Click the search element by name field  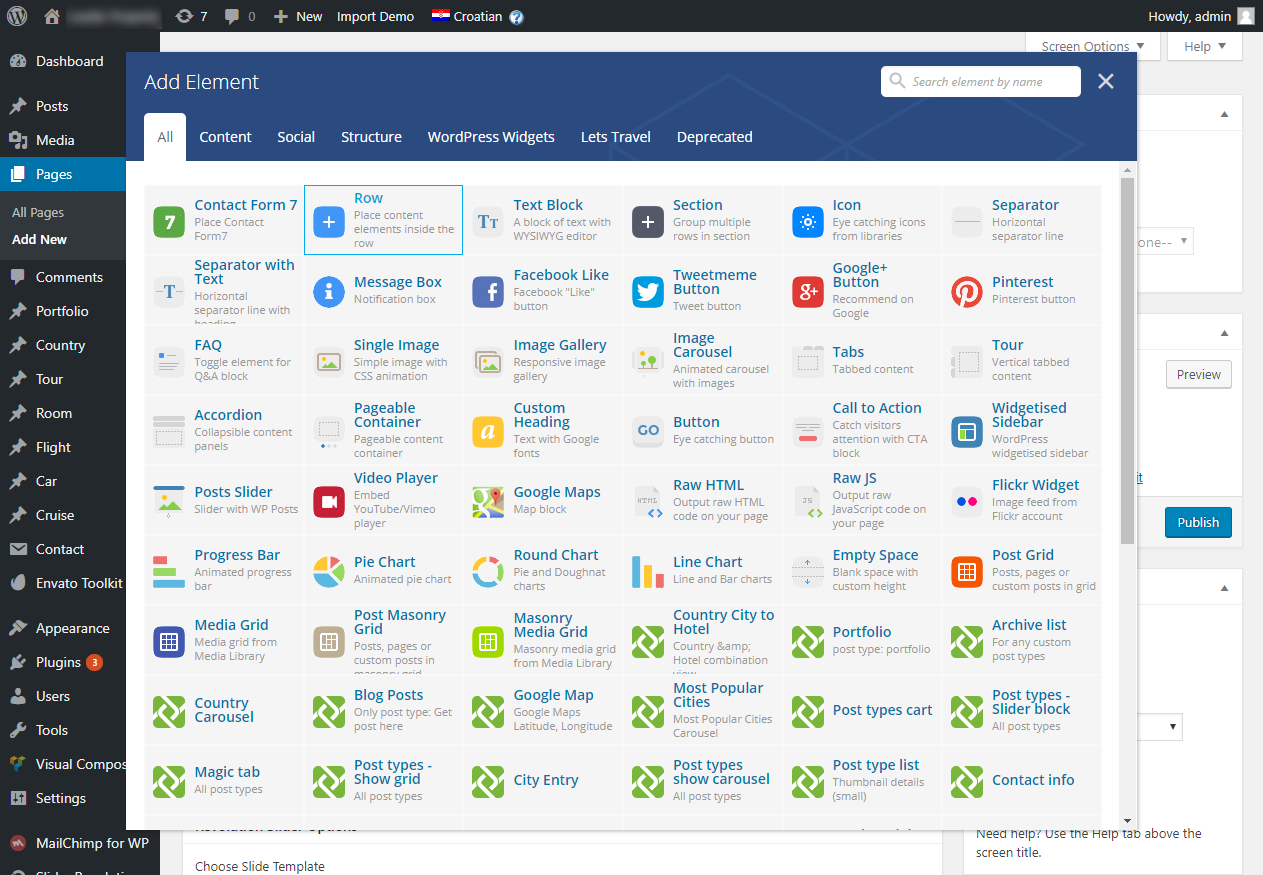pos(990,82)
